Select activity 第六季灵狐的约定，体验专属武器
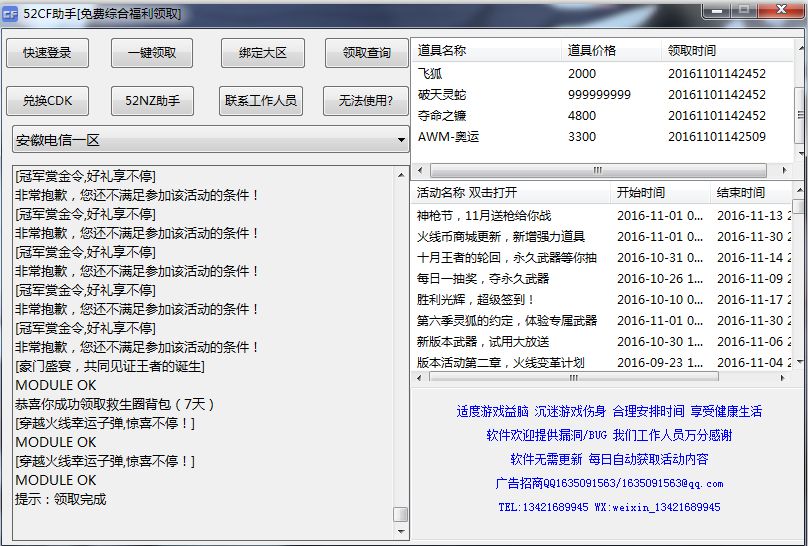Viewport: 808px width, 546px height. pyautogui.click(x=603, y=320)
